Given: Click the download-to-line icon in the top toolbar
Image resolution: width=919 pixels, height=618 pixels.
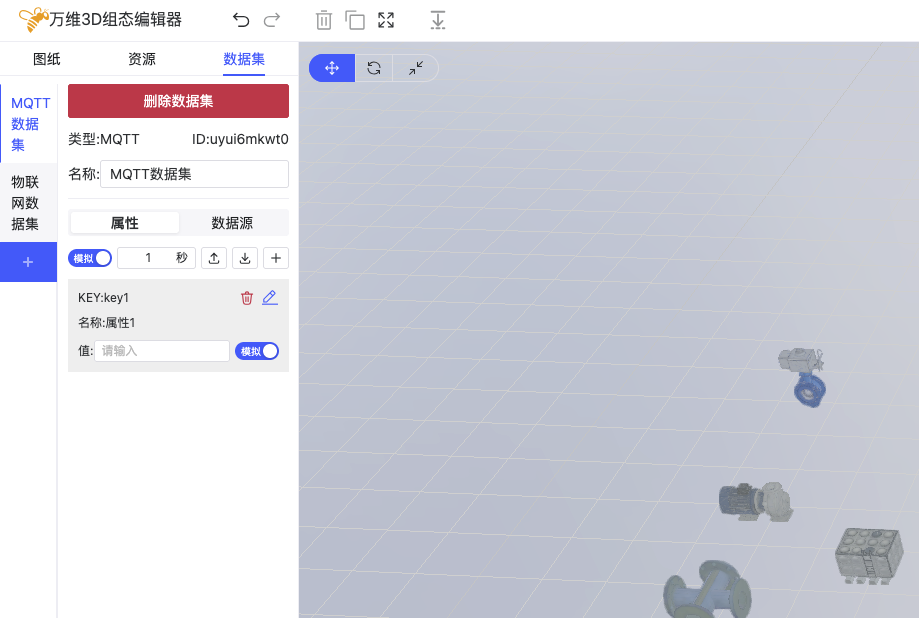Looking at the screenshot, I should (x=437, y=20).
